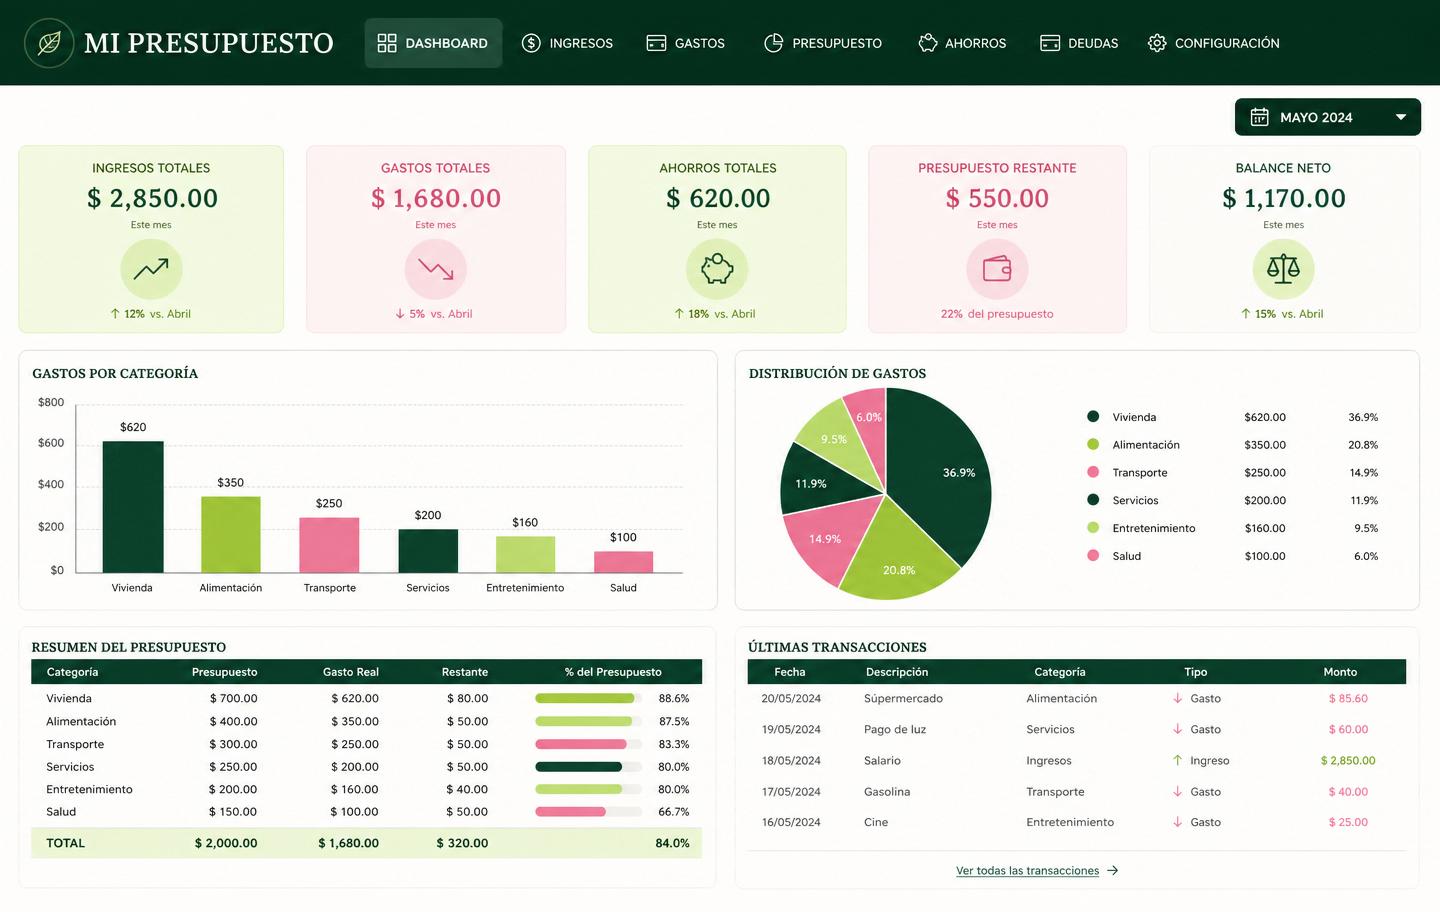Click the leaf logo icon

(49, 43)
